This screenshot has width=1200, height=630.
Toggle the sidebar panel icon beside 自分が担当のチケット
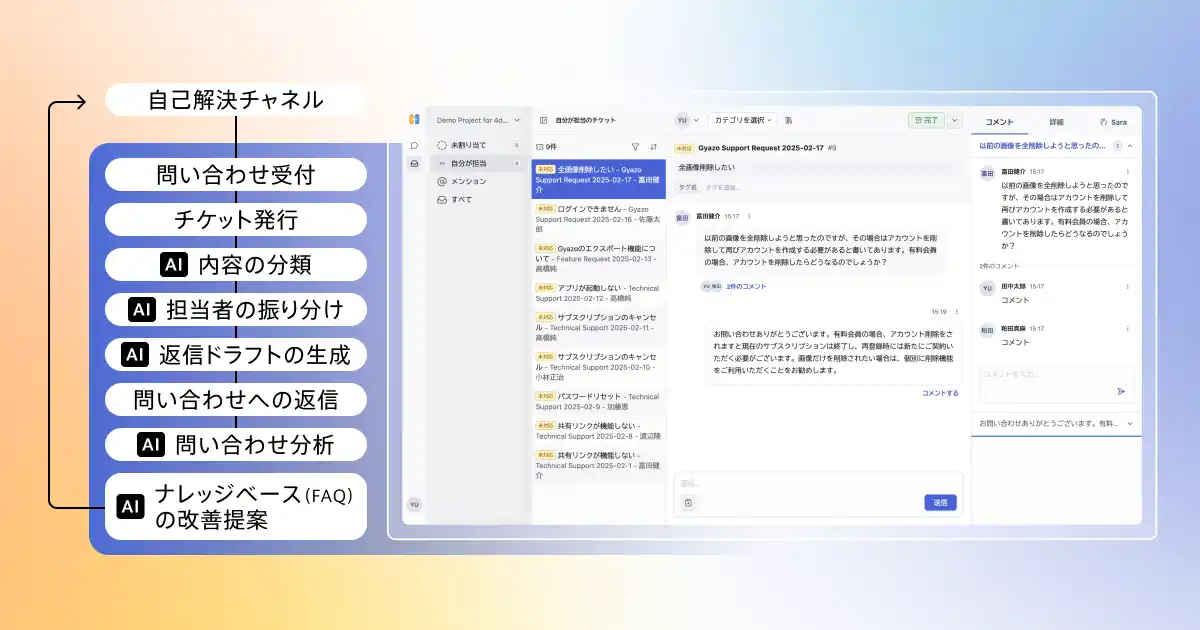(x=543, y=120)
